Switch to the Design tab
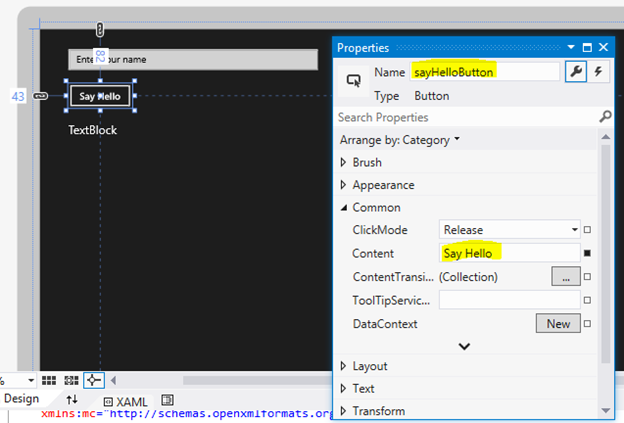 (x=21, y=398)
